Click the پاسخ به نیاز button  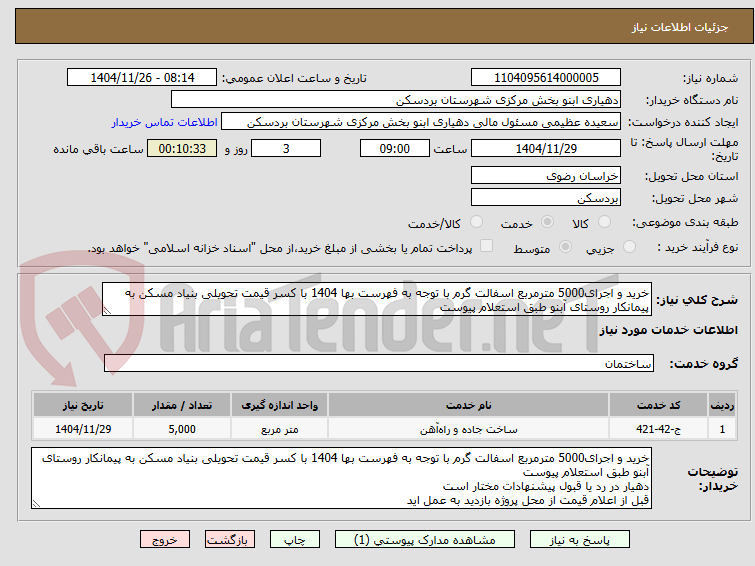(579, 540)
